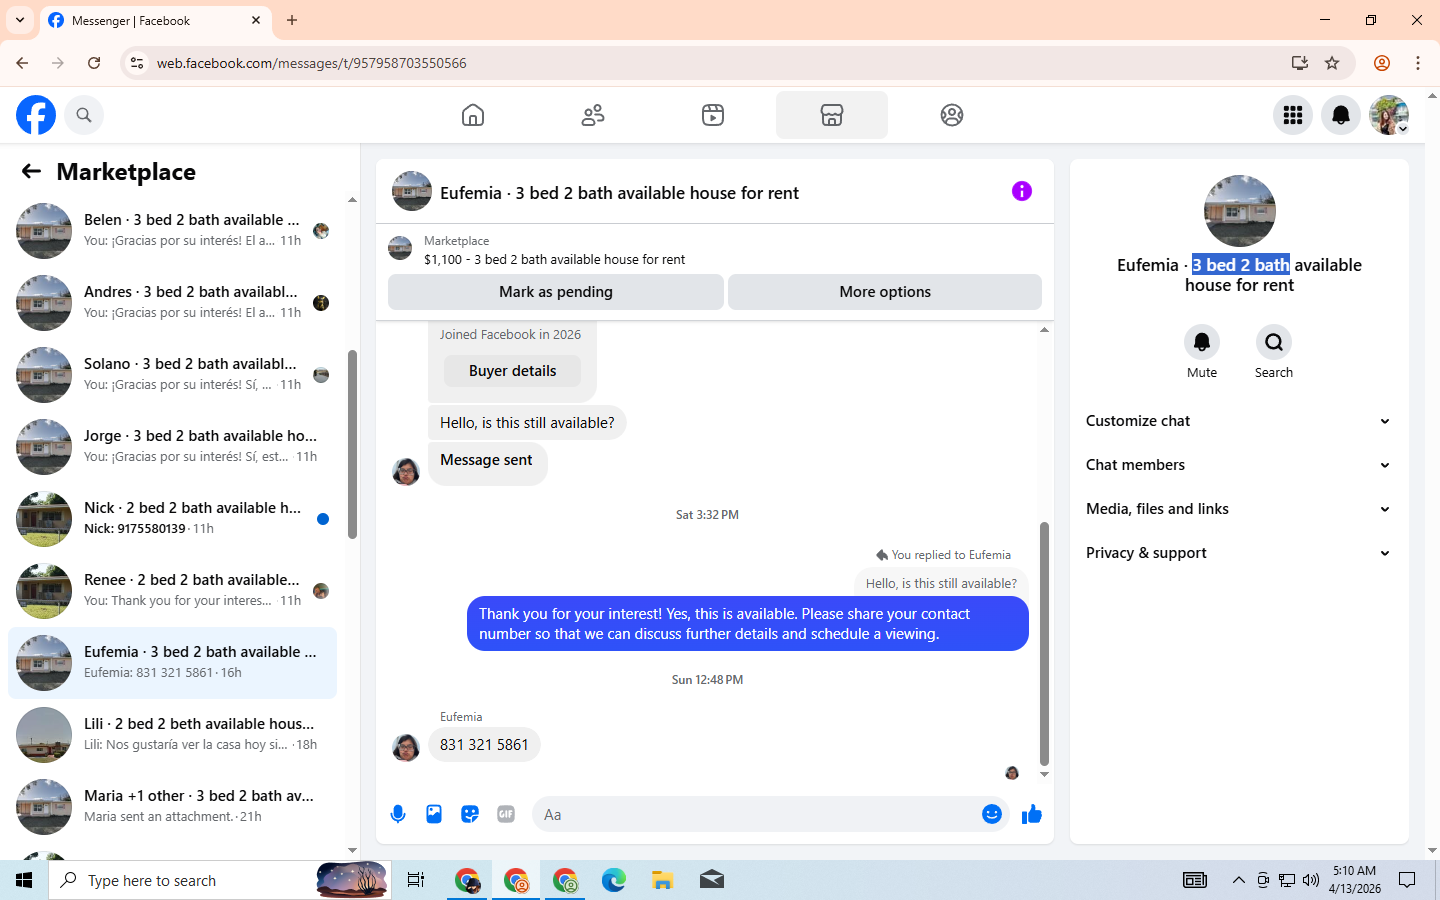Click the message bubble '831 321 5861'
Screen dimensions: 1440x900
pyautogui.click(x=484, y=745)
